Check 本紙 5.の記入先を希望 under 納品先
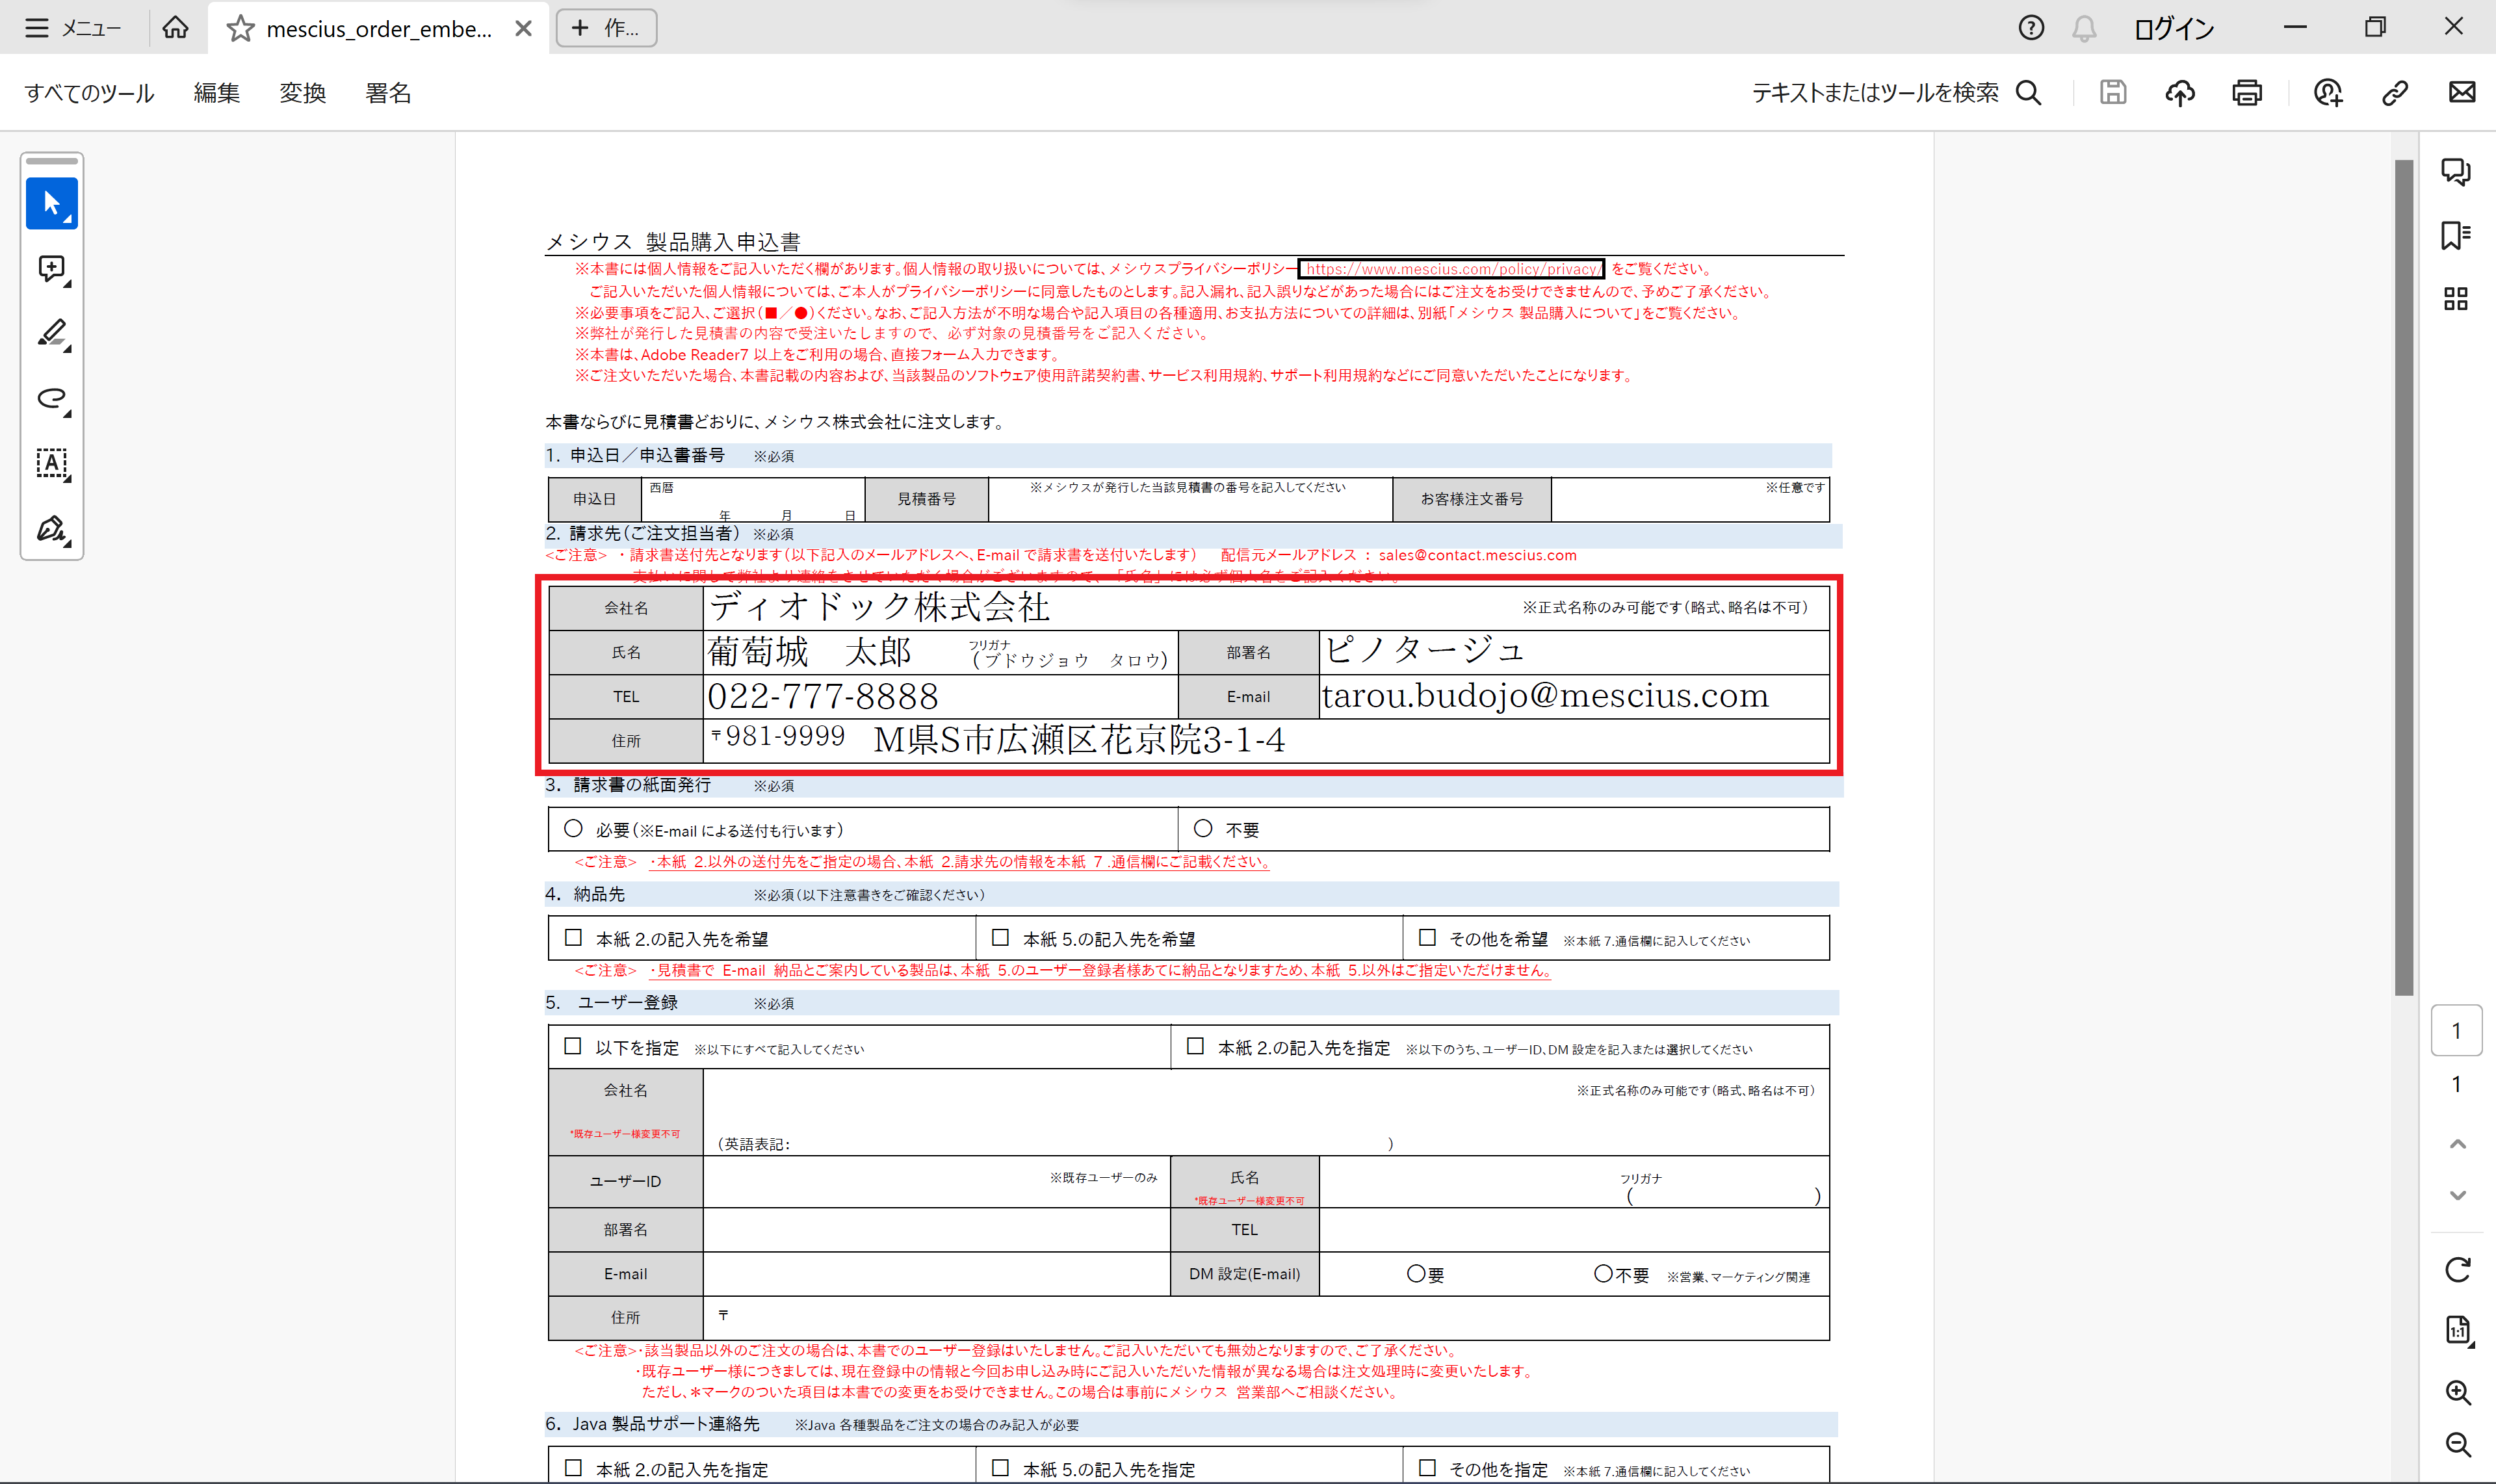Image resolution: width=2496 pixels, height=1484 pixels. (1000, 938)
